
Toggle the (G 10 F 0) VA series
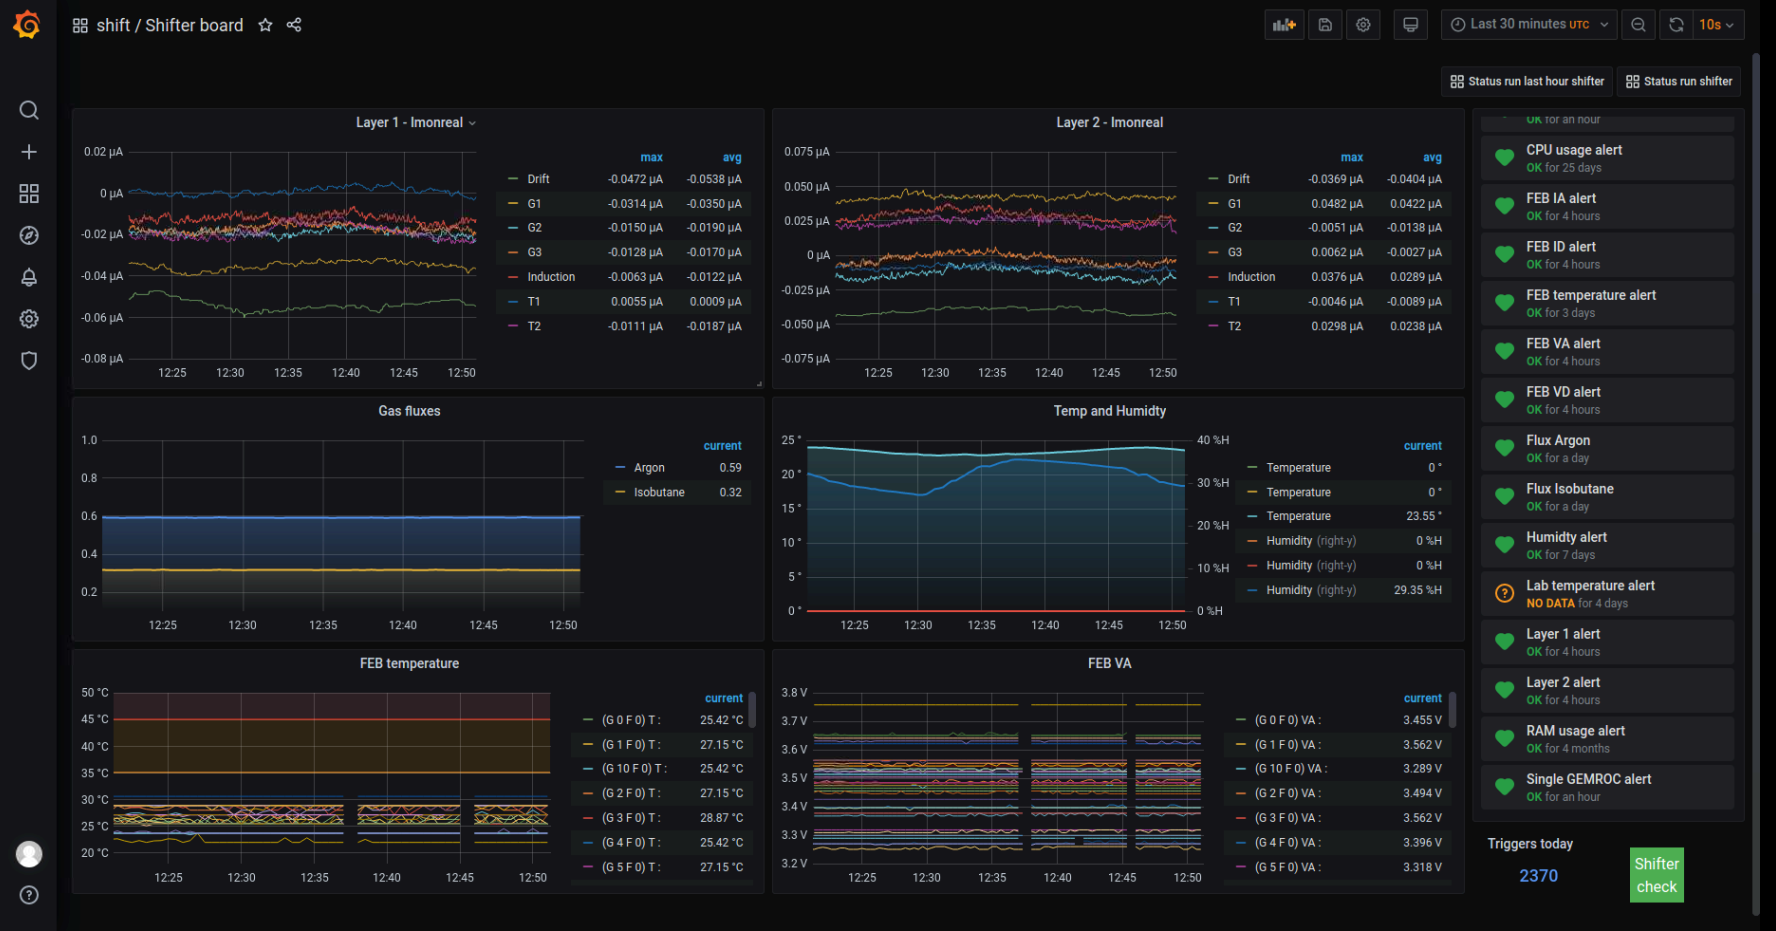[1291, 769]
